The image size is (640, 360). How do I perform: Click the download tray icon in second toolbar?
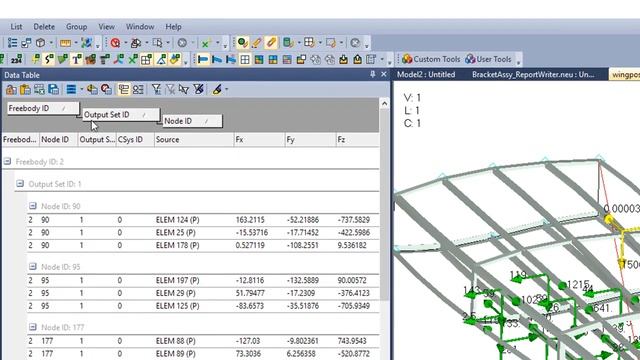point(343,60)
